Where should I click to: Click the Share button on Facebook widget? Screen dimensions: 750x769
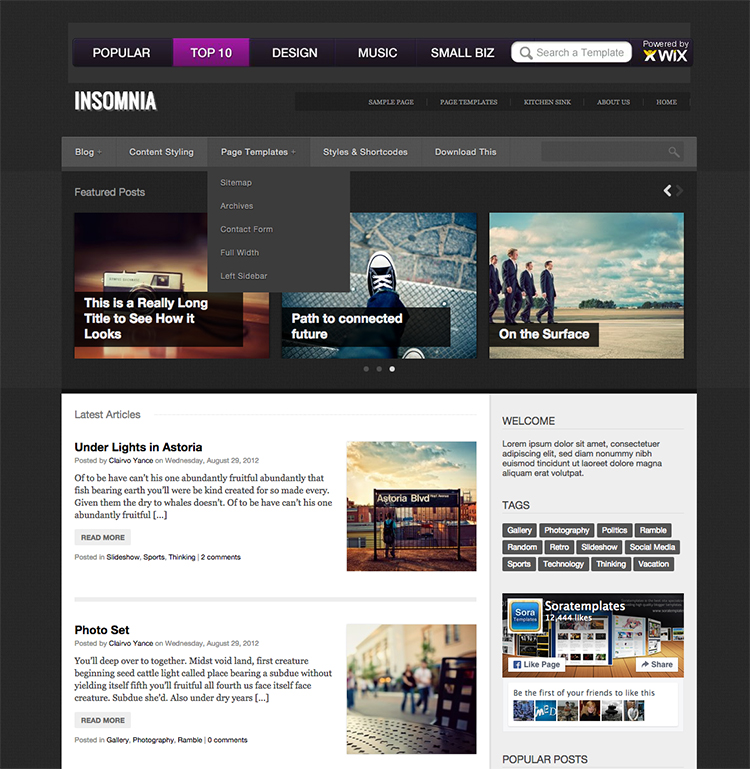[657, 665]
